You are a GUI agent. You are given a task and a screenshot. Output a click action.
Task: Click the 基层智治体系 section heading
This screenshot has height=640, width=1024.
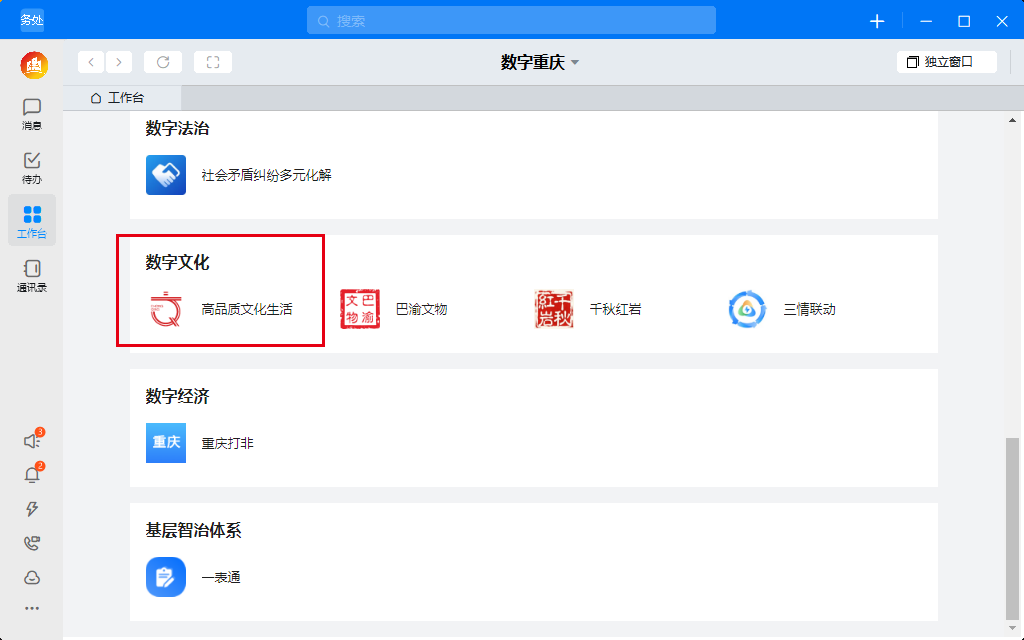(193, 530)
